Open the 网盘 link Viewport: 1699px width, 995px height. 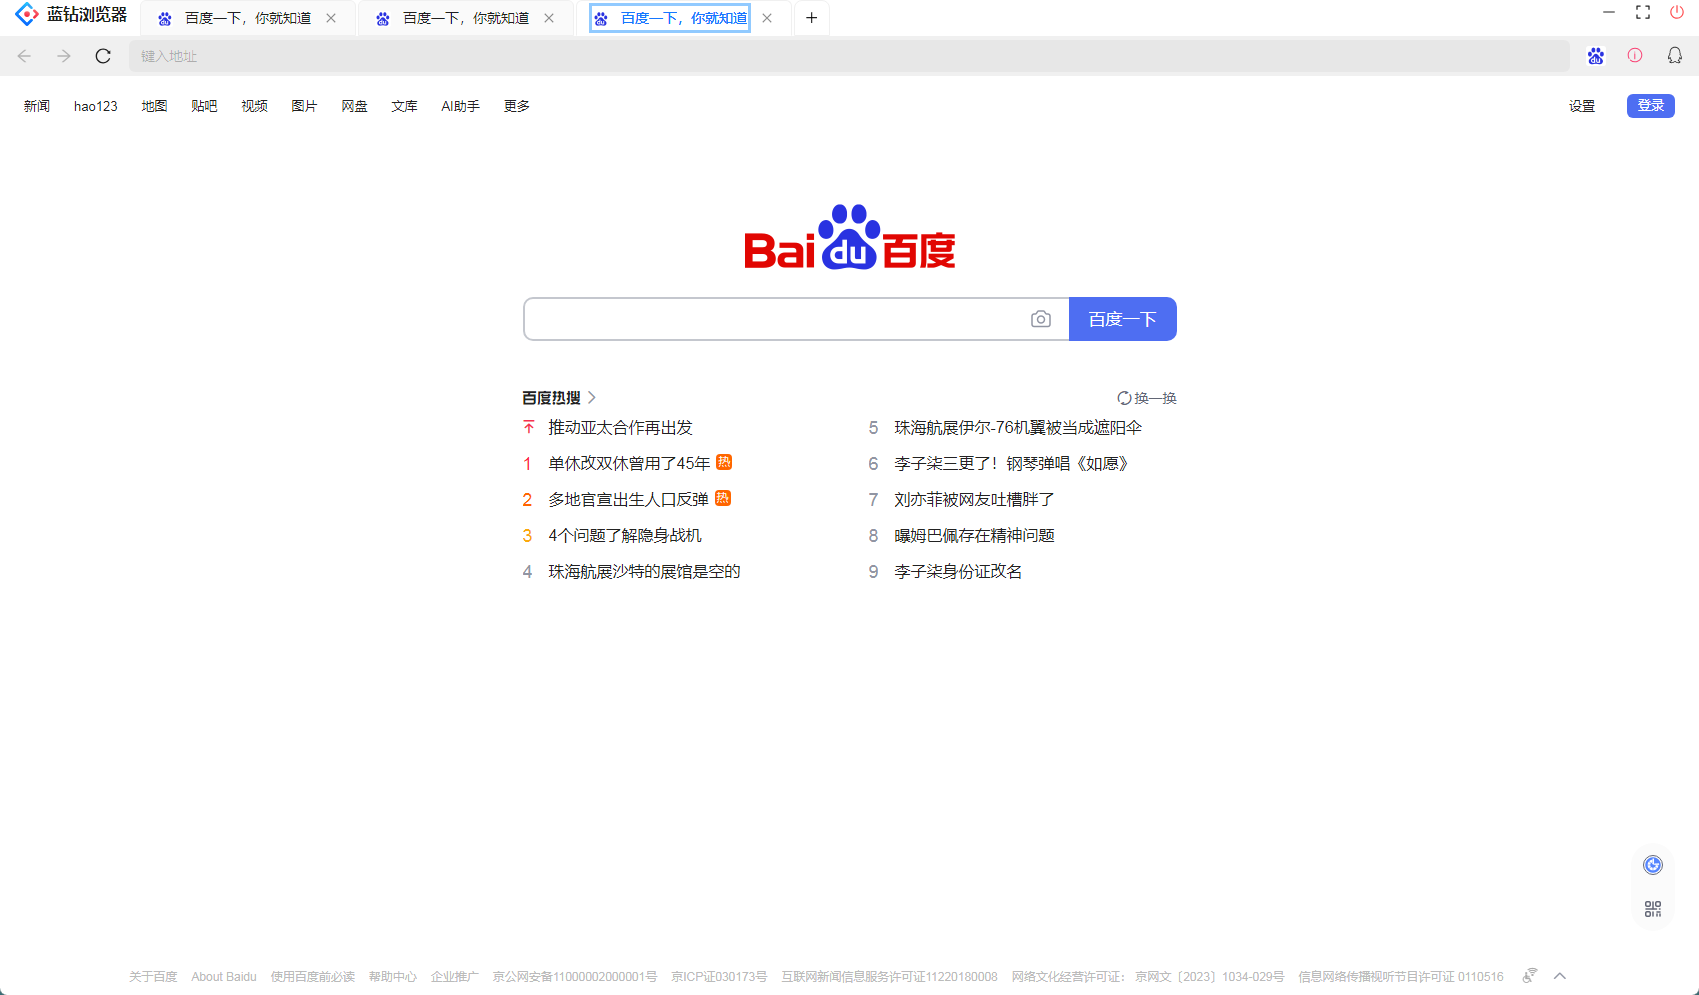click(354, 106)
